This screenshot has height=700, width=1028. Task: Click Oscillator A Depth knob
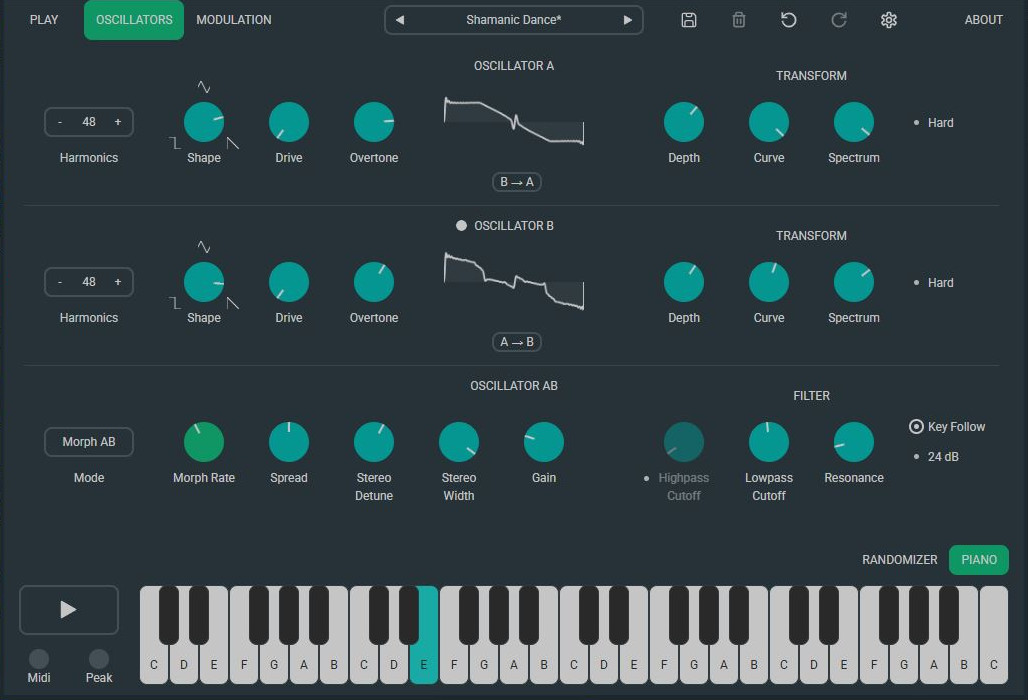point(684,122)
